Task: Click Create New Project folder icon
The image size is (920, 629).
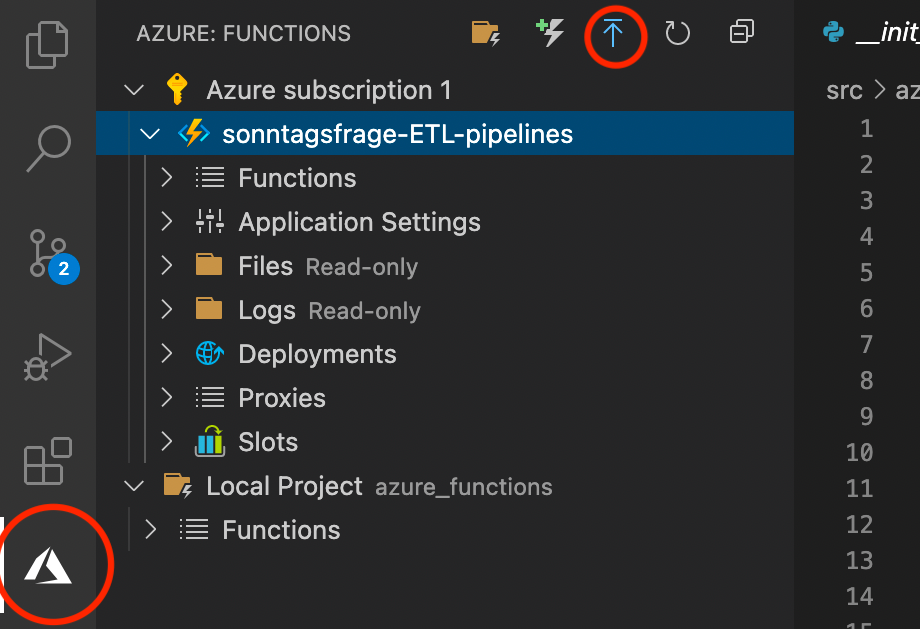Action: (x=486, y=34)
